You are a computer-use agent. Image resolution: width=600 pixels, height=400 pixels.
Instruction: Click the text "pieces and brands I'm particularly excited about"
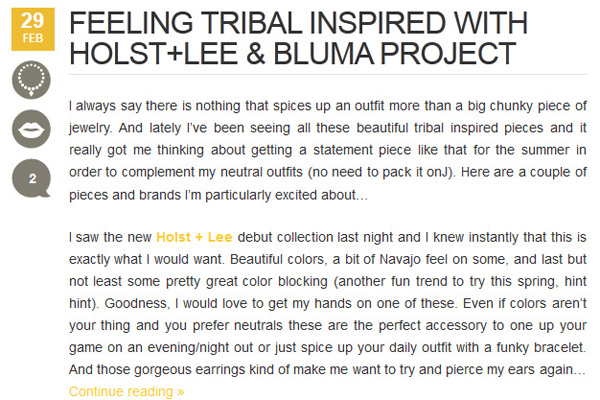pos(211,193)
